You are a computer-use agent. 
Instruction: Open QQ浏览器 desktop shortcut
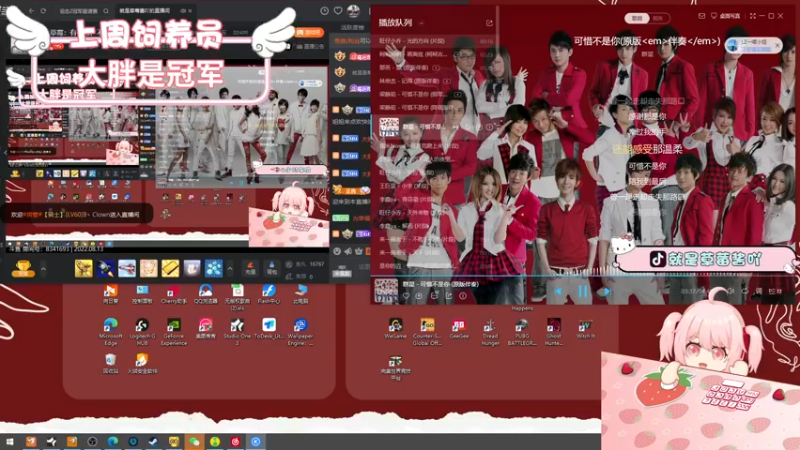(x=206, y=294)
